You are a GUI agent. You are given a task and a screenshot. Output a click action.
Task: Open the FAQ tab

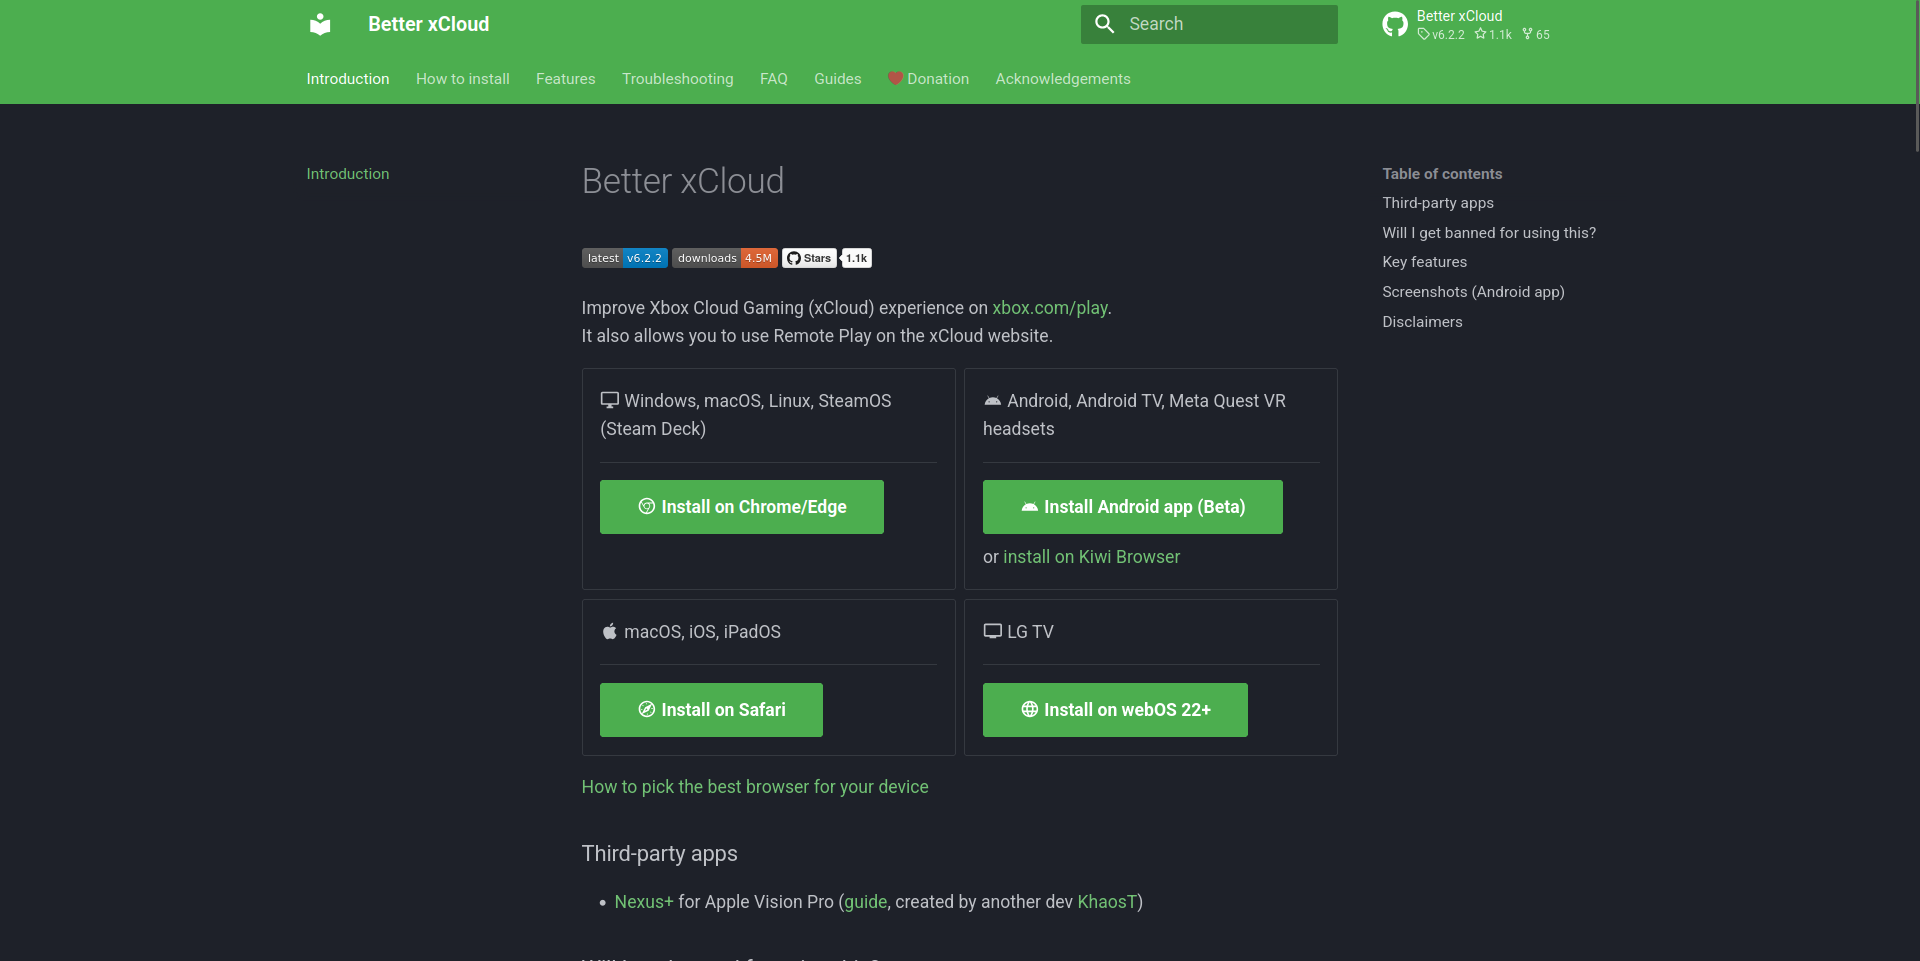(x=774, y=79)
